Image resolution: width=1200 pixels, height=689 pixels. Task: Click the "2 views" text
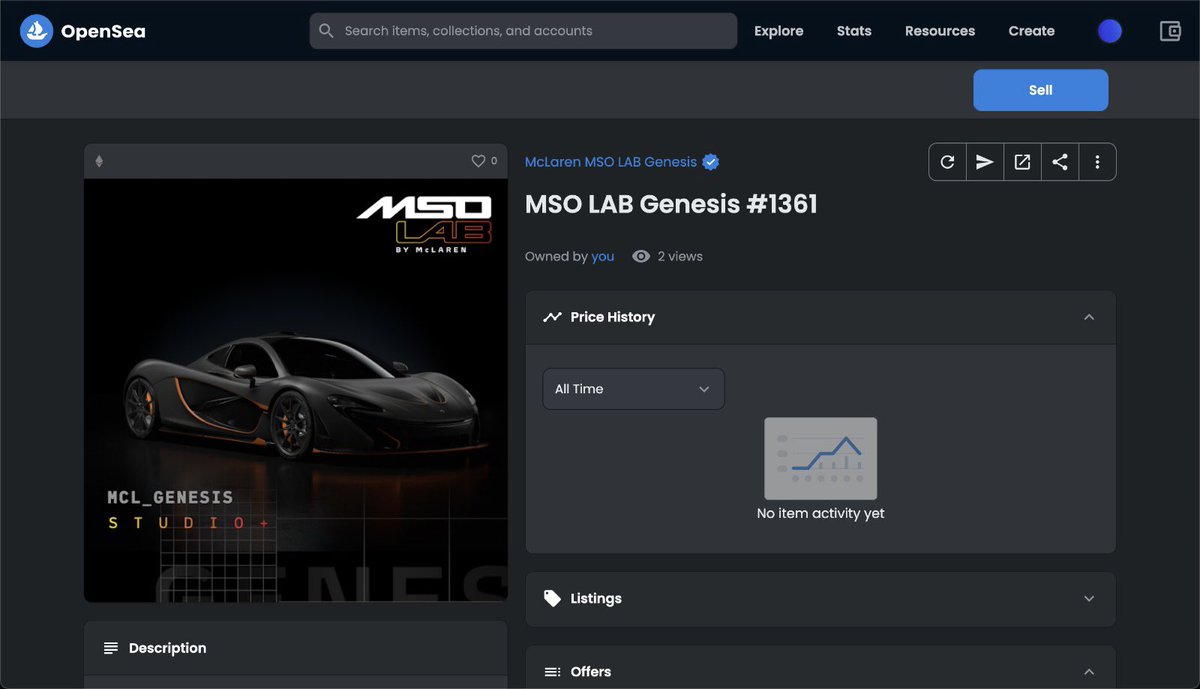click(x=680, y=257)
